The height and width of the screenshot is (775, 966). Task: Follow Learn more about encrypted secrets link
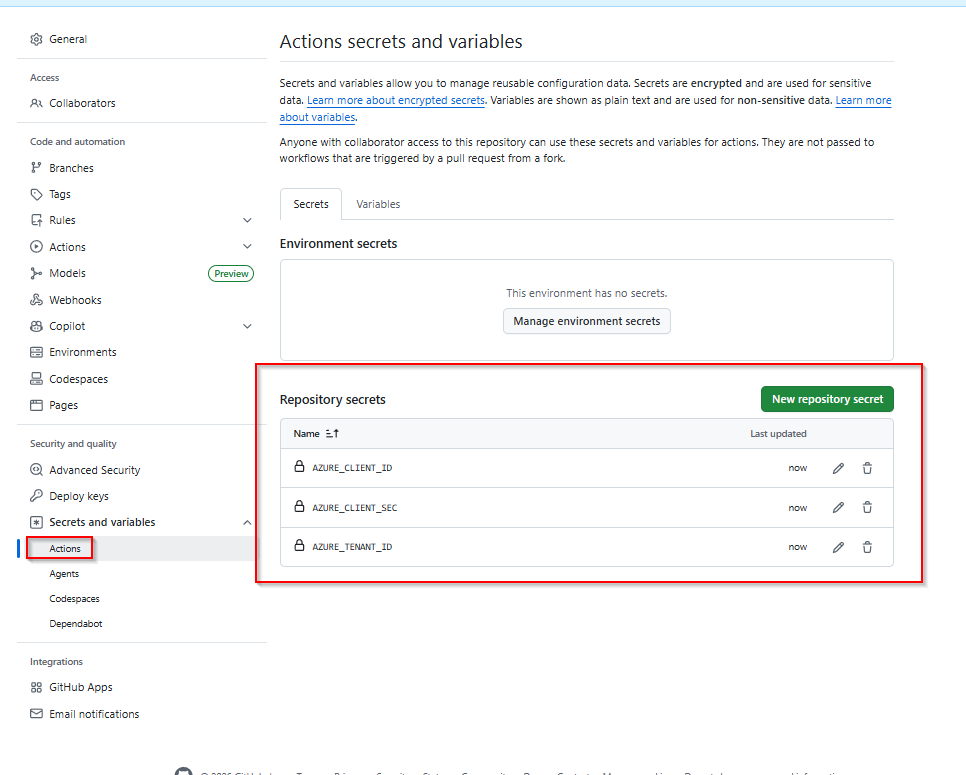(x=396, y=100)
